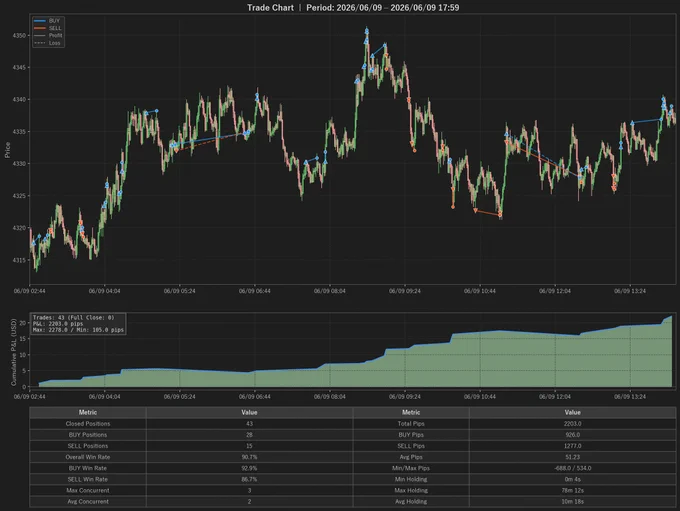Click the blue BUY legend line swatch
The width and height of the screenshot is (680, 511).
(x=40, y=21)
